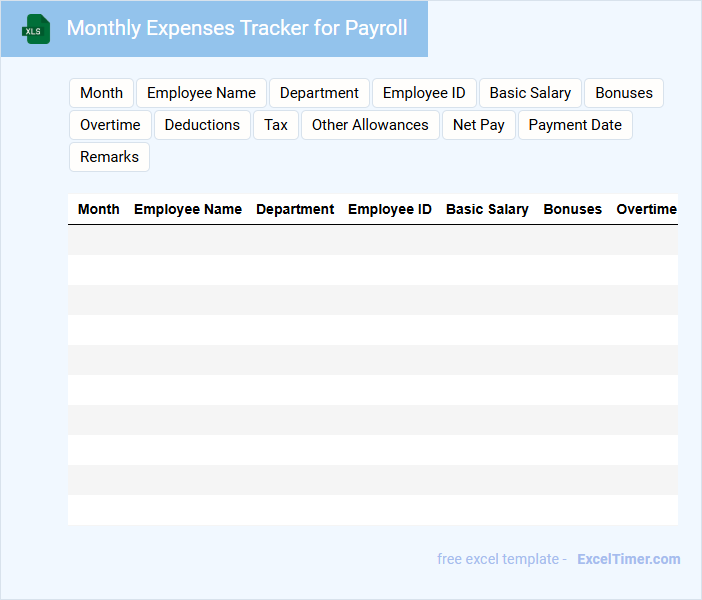Click the Bonuses tag button
The width and height of the screenshot is (702, 600).
click(623, 93)
